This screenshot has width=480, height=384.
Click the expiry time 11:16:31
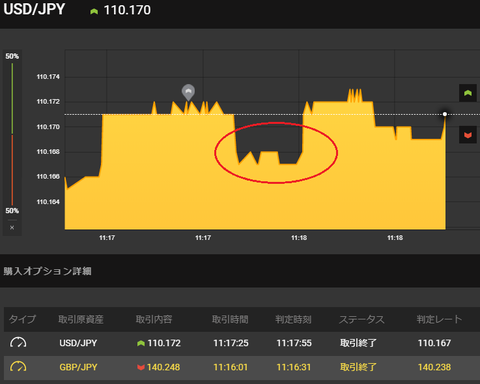tap(294, 367)
